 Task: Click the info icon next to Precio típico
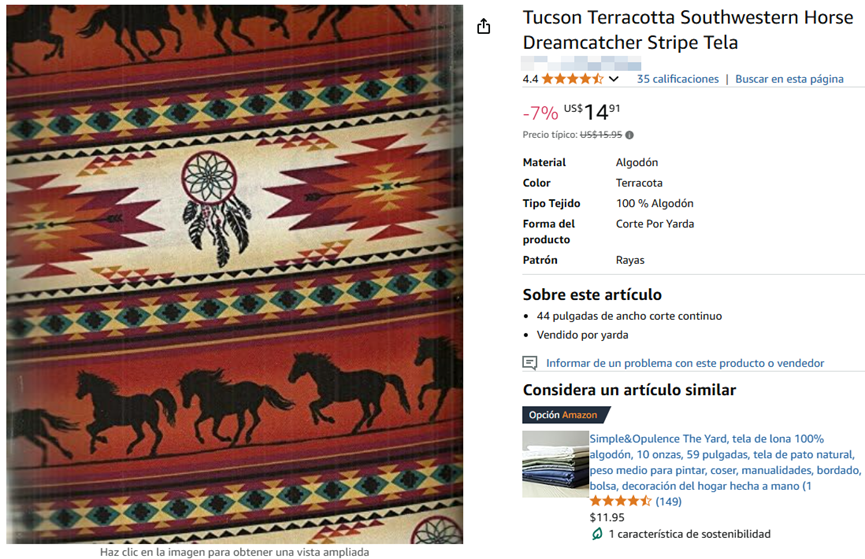pyautogui.click(x=629, y=135)
